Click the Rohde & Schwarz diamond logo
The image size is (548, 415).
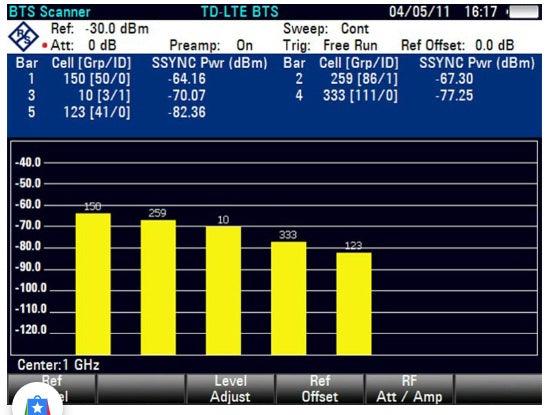[x=23, y=36]
